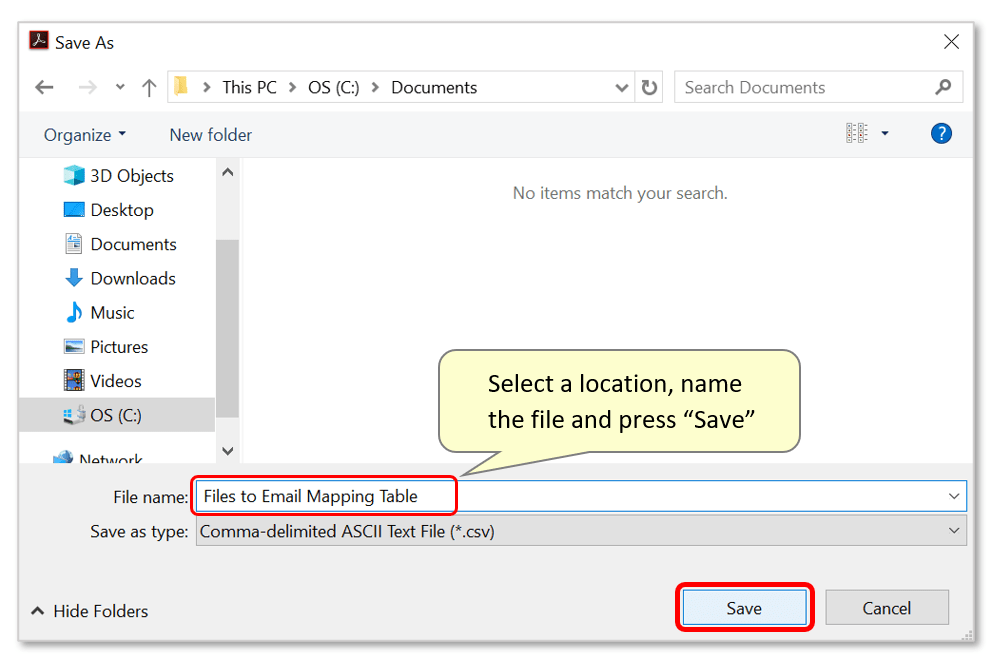Click the 3D Objects cube icon
Viewport: 997px width, 661px height.
[x=74, y=175]
